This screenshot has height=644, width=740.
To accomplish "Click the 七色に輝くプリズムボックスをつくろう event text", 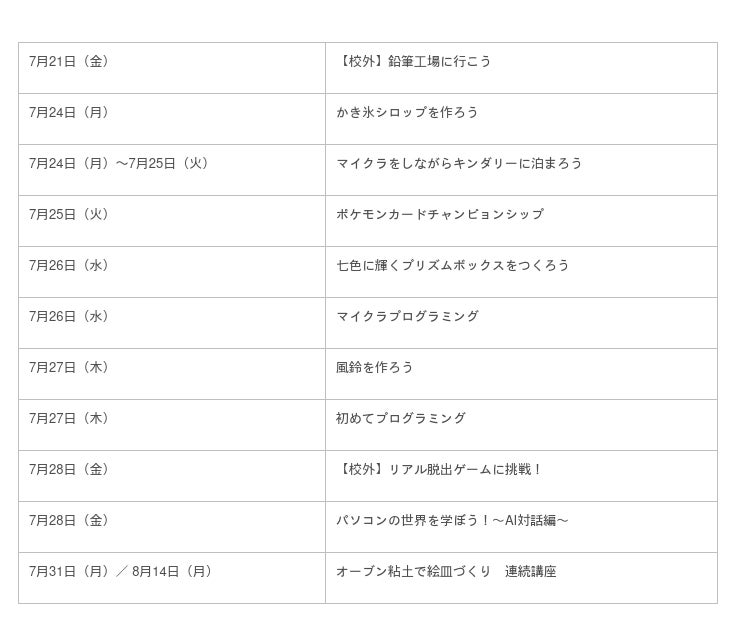I will point(453,266).
